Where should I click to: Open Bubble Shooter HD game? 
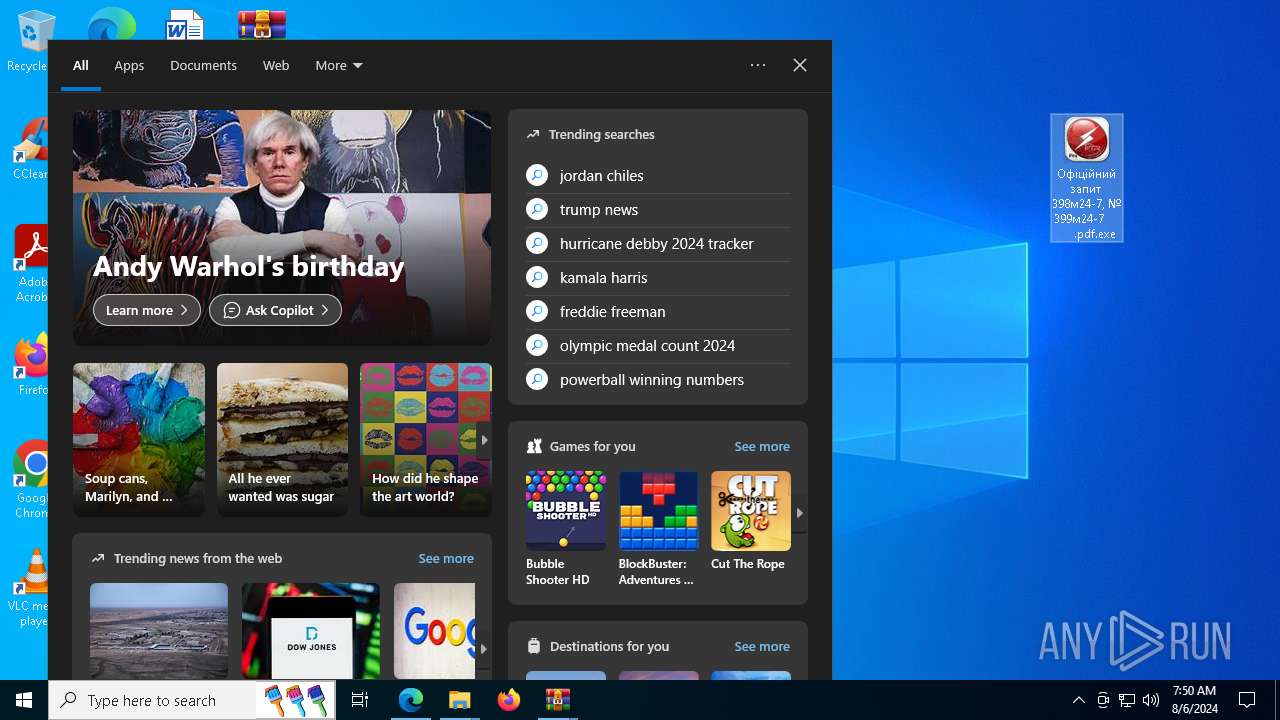point(566,529)
